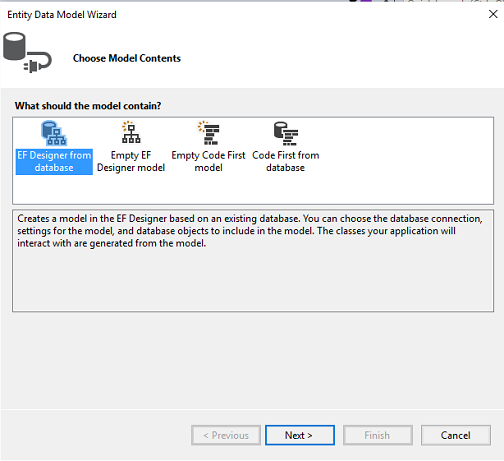Click the 'Code First from database' text label

point(286,161)
